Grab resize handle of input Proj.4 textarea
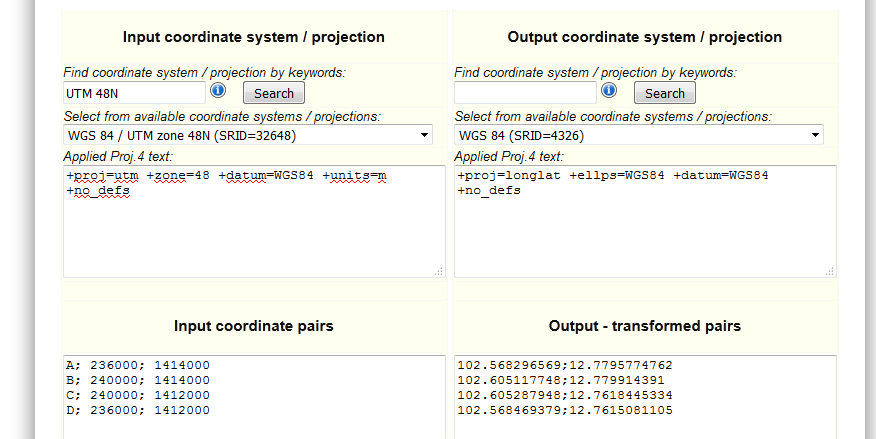The height and width of the screenshot is (439, 876). 440,271
